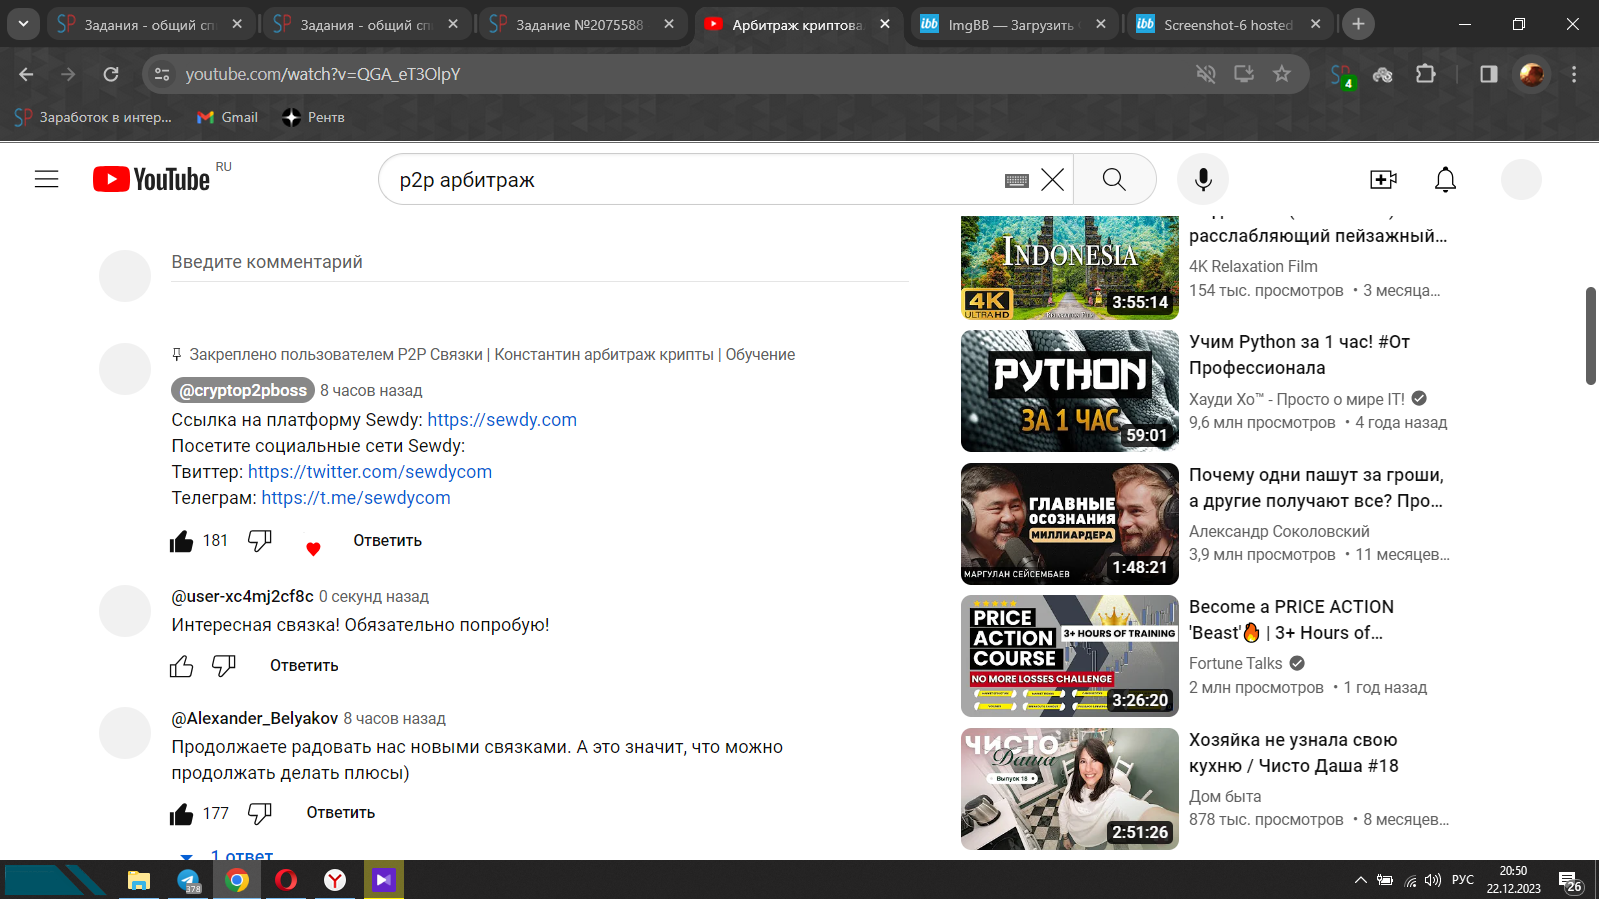Image resolution: width=1599 pixels, height=899 pixels.
Task: Open the Chrome extensions puzzle icon
Action: click(1426, 73)
